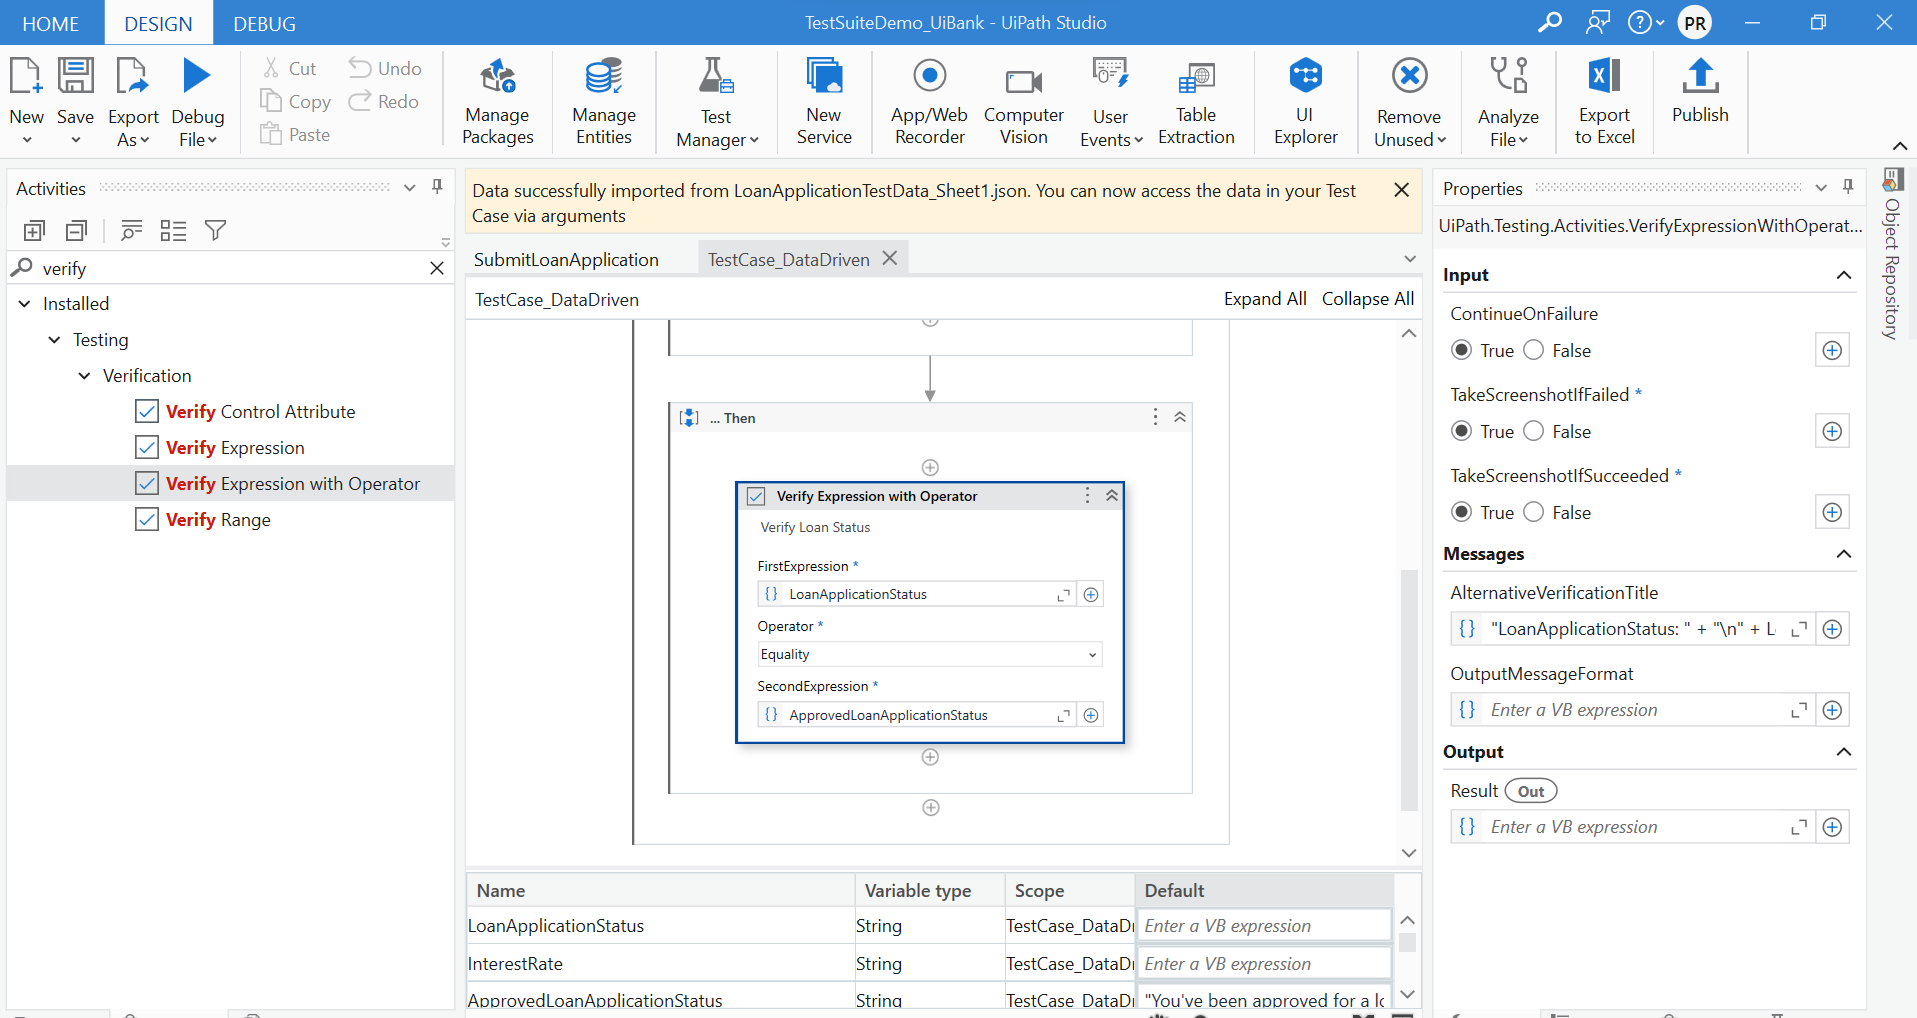This screenshot has height=1018, width=1917.
Task: Open the help menu in title bar
Action: 1645,22
